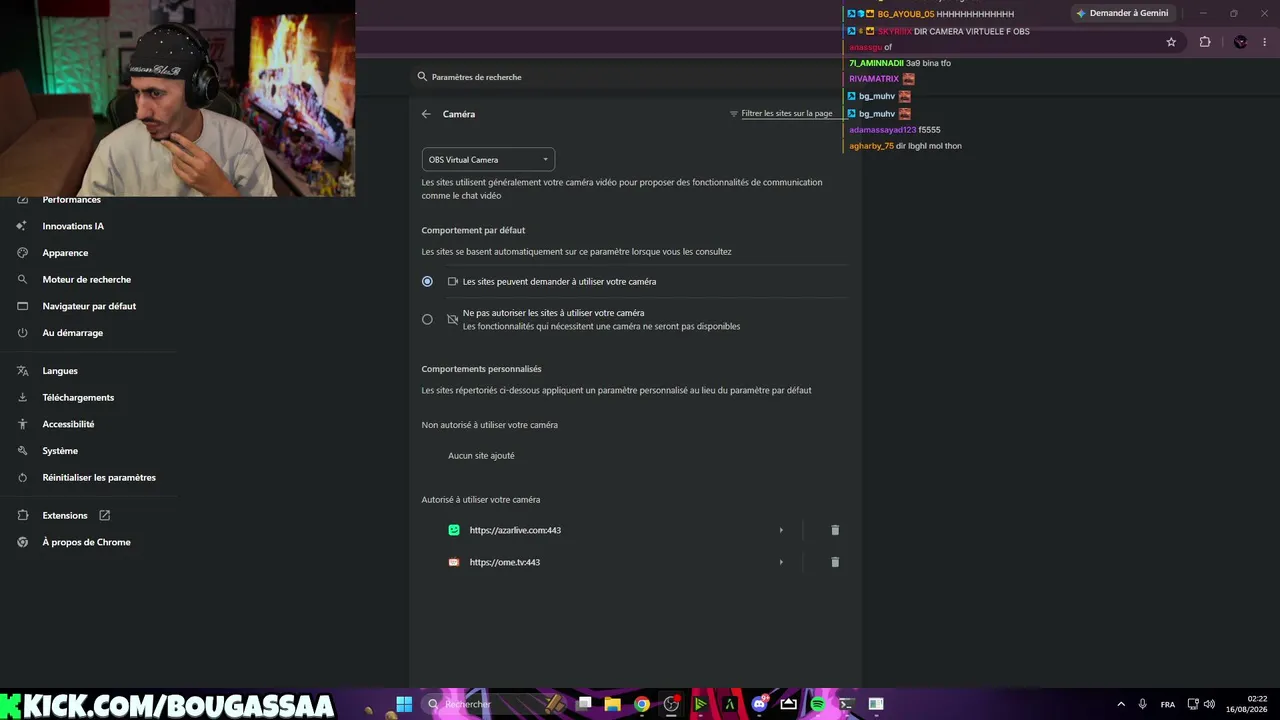Click chat username SKYRIIIX
1280x720 pixels.
click(x=895, y=31)
